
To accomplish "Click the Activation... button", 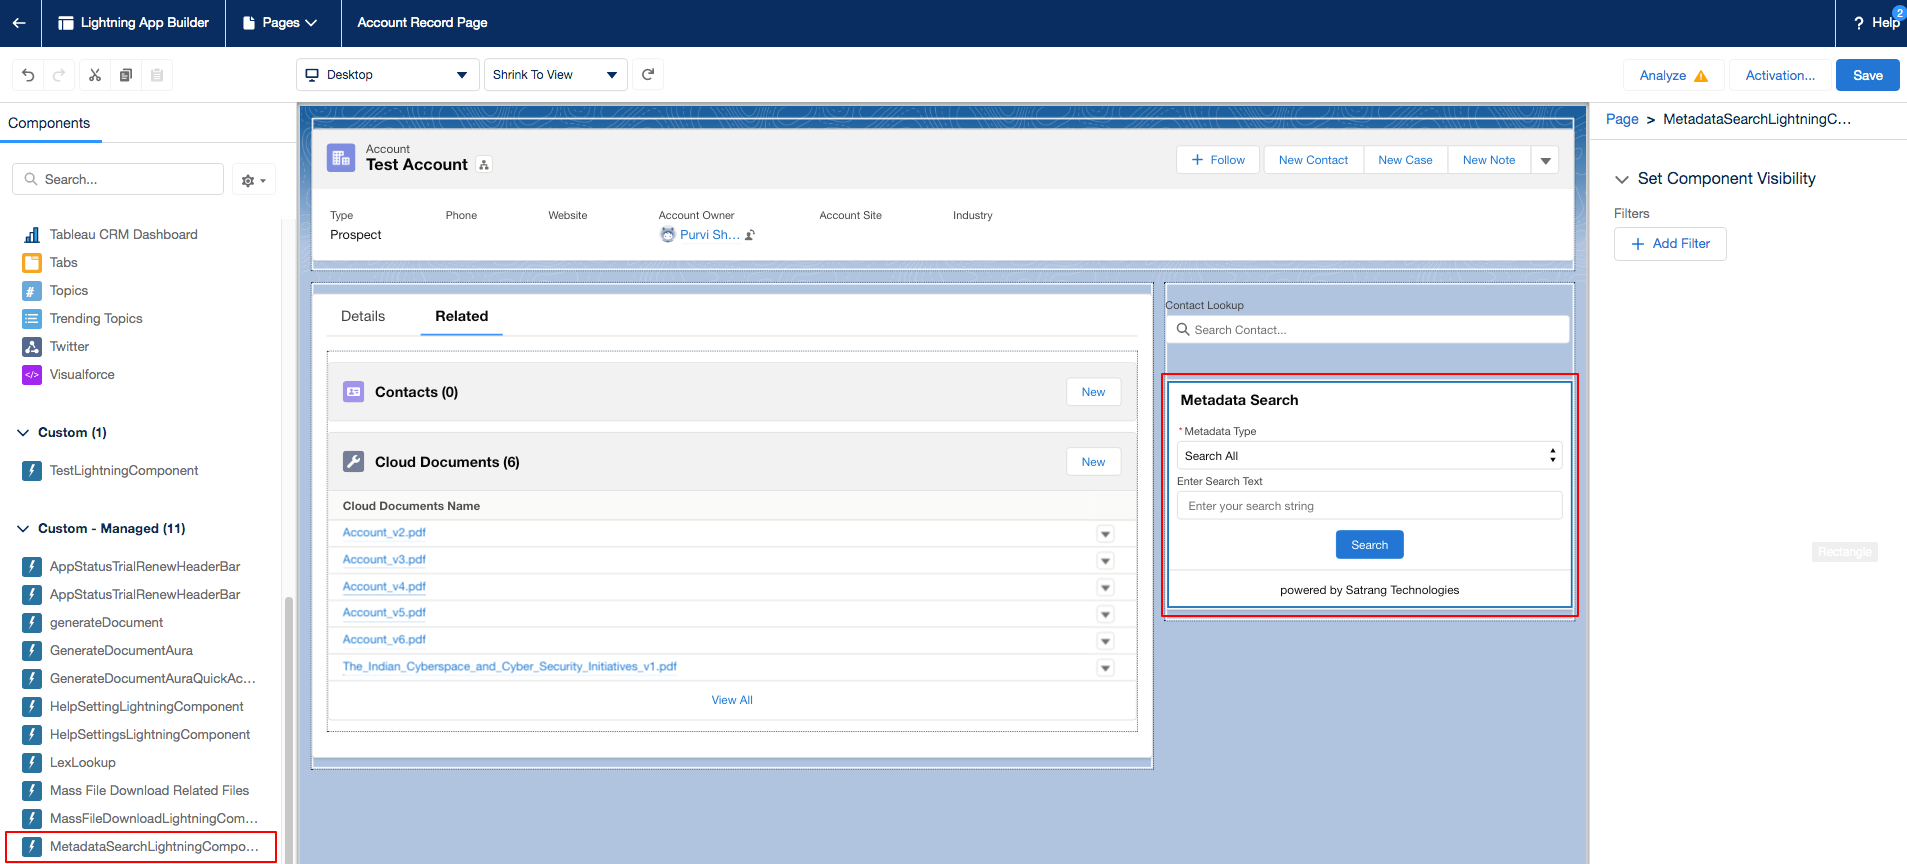I will [1780, 75].
